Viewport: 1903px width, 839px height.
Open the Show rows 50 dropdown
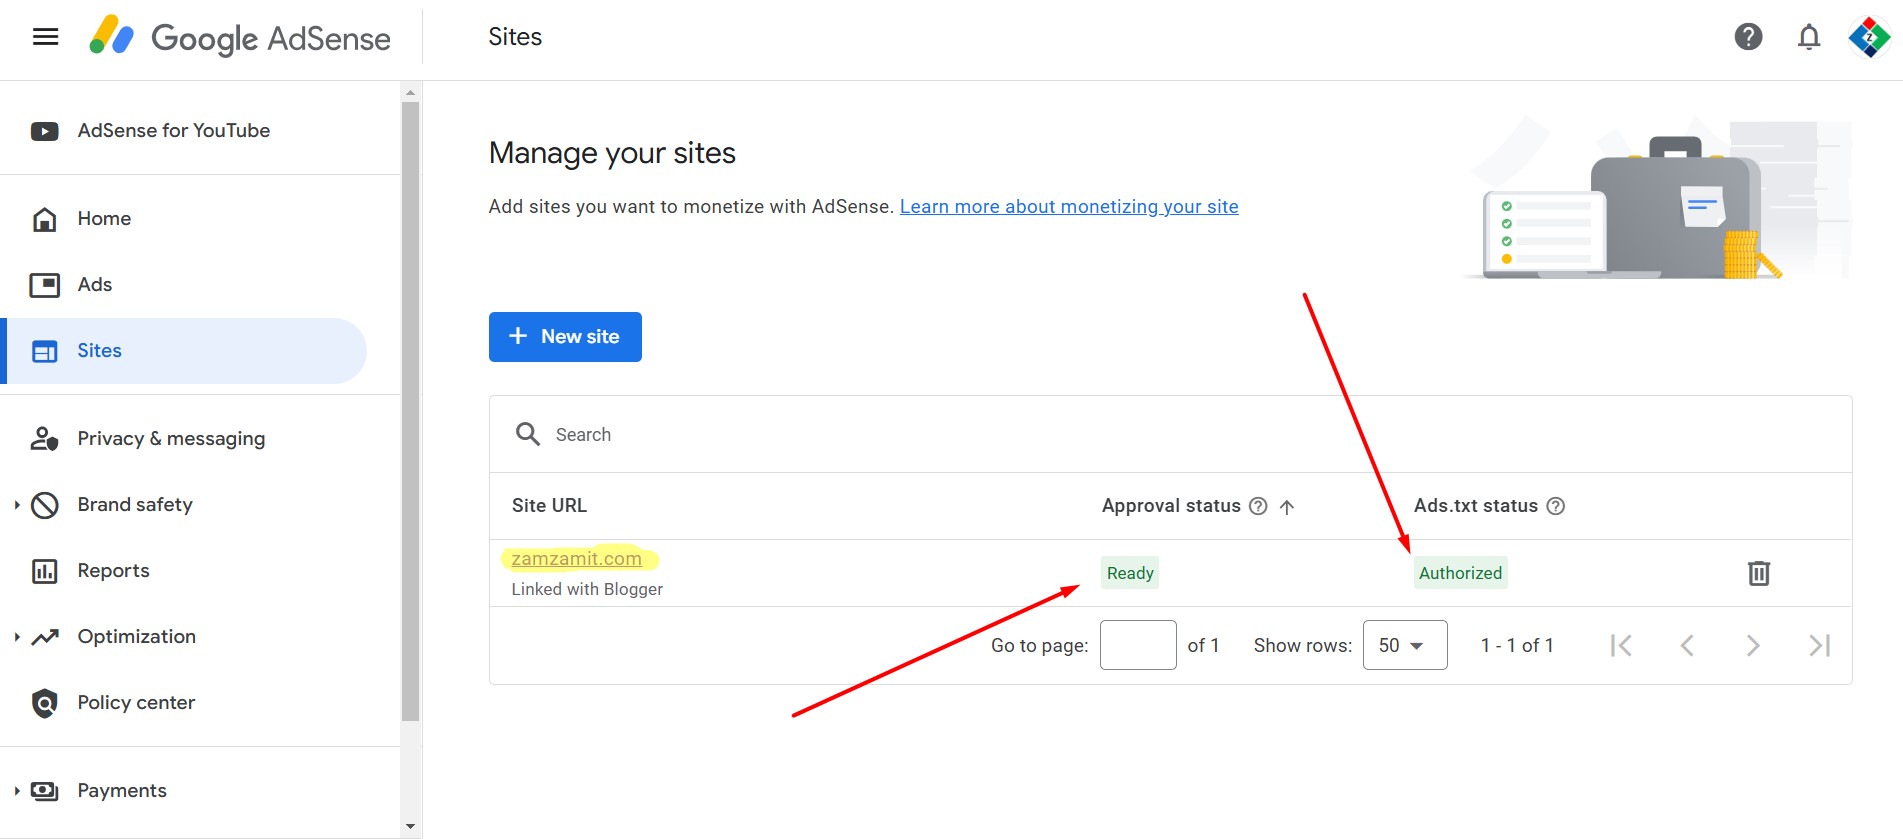1404,645
